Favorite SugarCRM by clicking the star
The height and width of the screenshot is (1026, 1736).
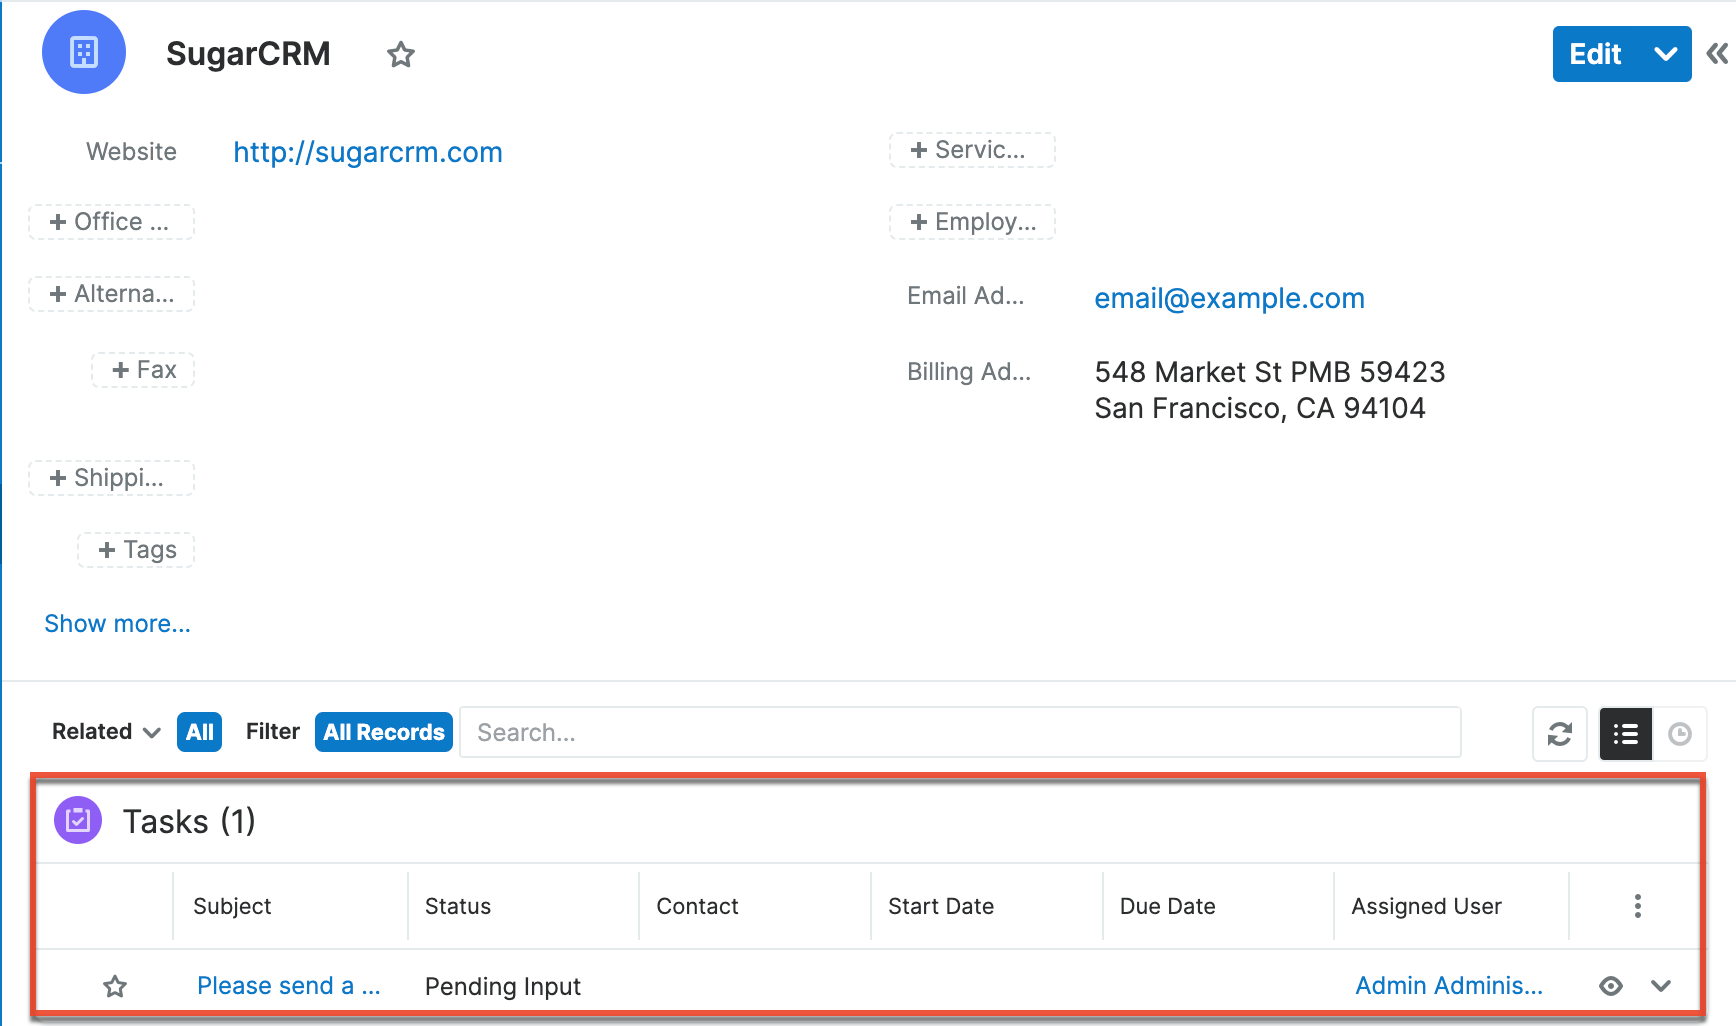pos(400,55)
